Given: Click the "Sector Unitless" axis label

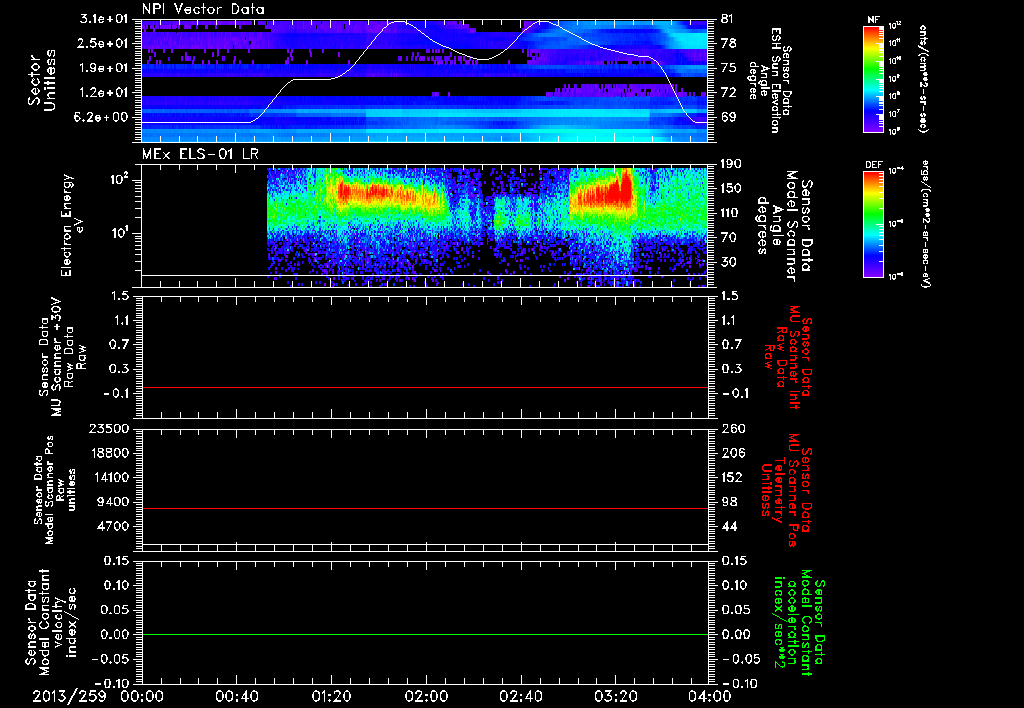Looking at the screenshot, I should tap(42, 80).
